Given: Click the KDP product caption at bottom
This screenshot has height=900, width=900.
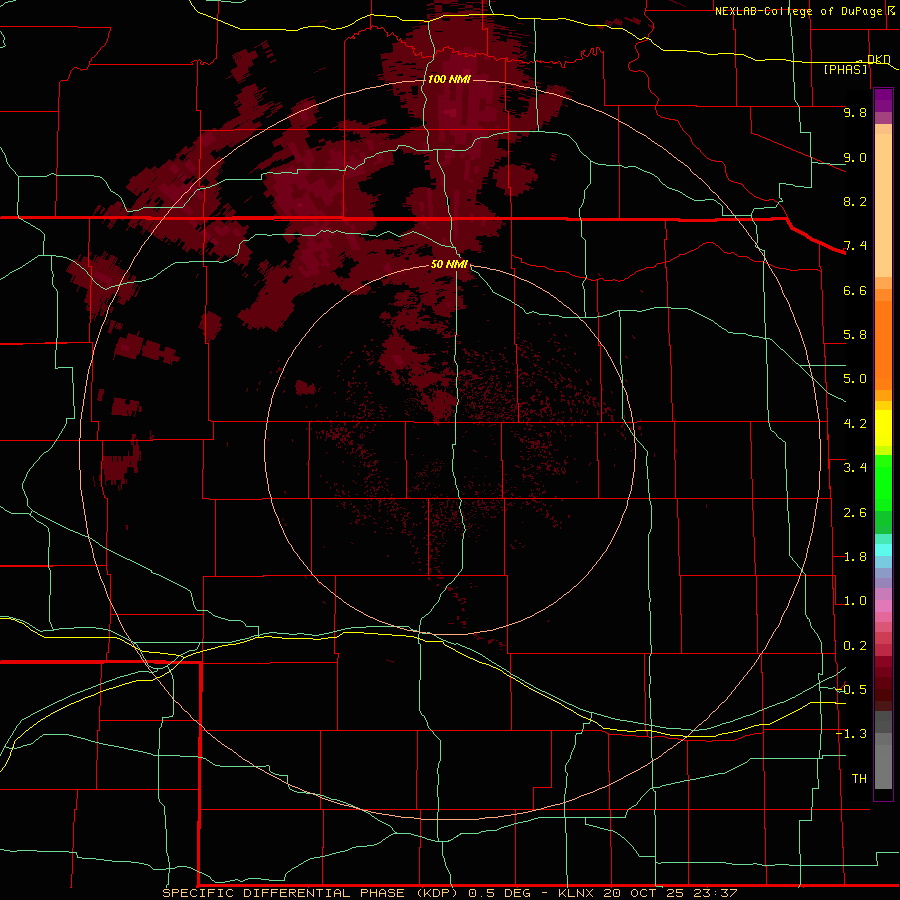Looking at the screenshot, I should tap(449, 893).
